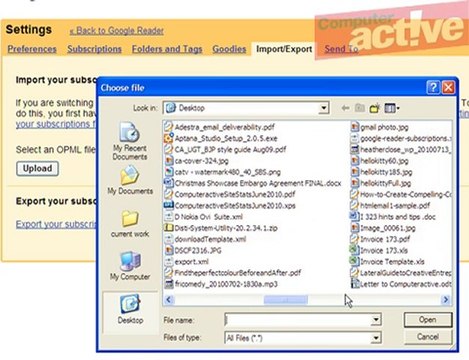469x360 pixels.
Task: Select Disti-System-Utility-20.2.34.1.zip
Action: click(x=221, y=228)
